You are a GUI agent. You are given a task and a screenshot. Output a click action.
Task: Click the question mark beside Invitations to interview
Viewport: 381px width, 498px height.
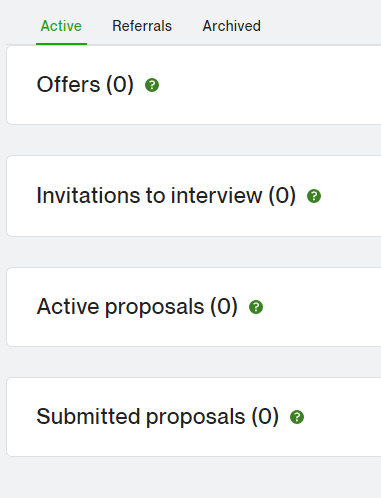pos(314,196)
